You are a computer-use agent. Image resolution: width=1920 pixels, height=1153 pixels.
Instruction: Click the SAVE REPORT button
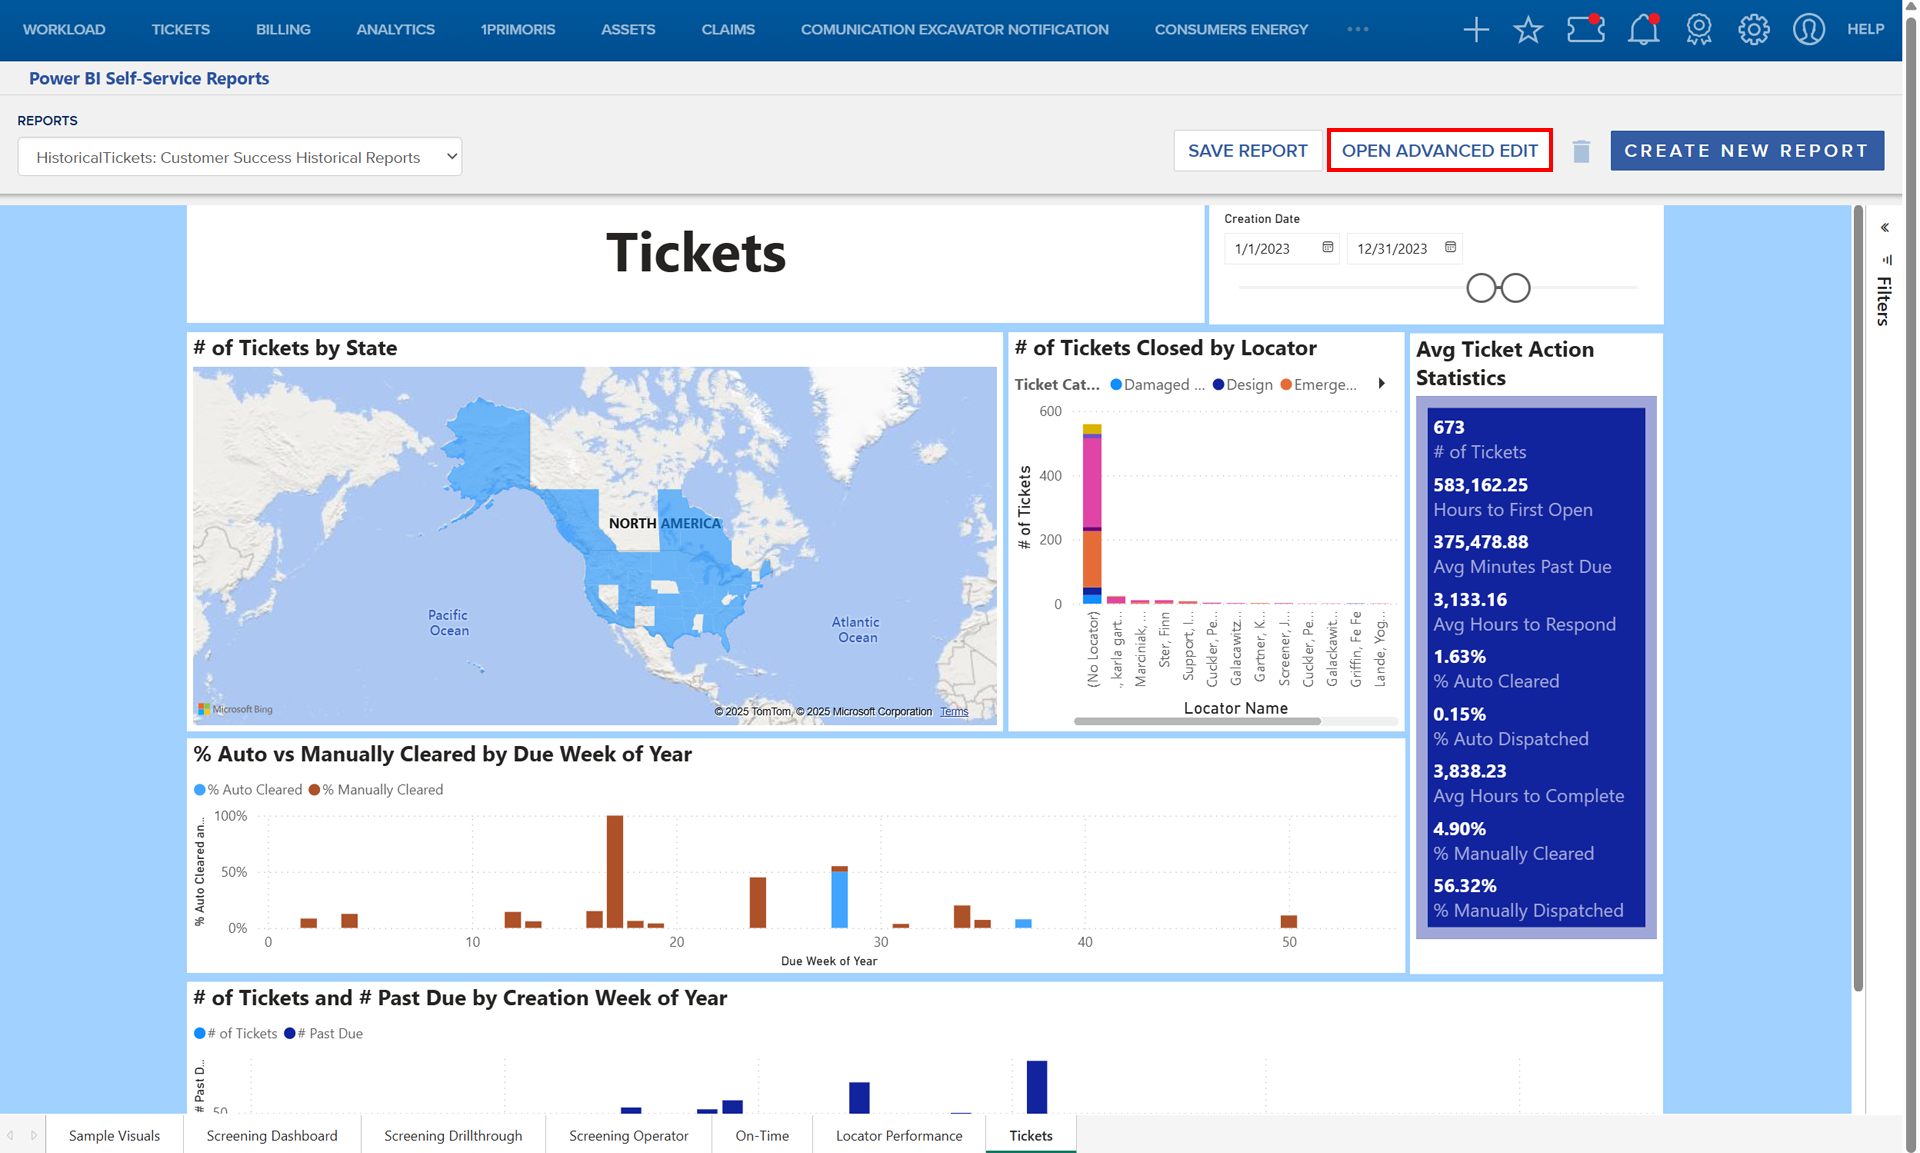(x=1247, y=151)
